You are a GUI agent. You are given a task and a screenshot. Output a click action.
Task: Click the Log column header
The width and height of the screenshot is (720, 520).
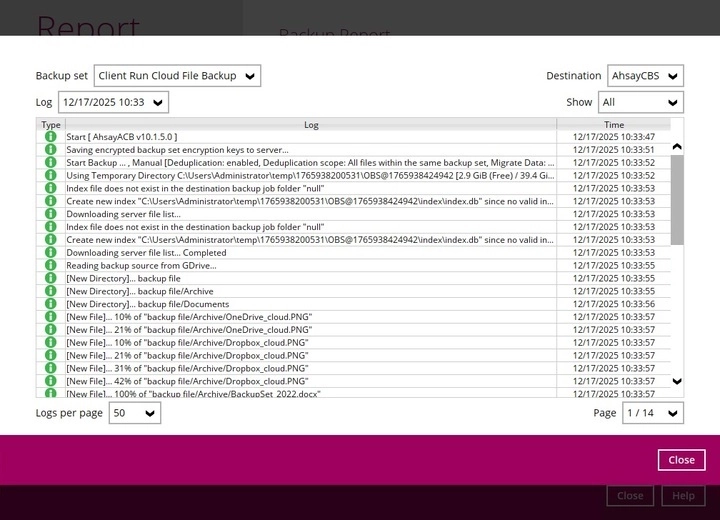(x=311, y=124)
